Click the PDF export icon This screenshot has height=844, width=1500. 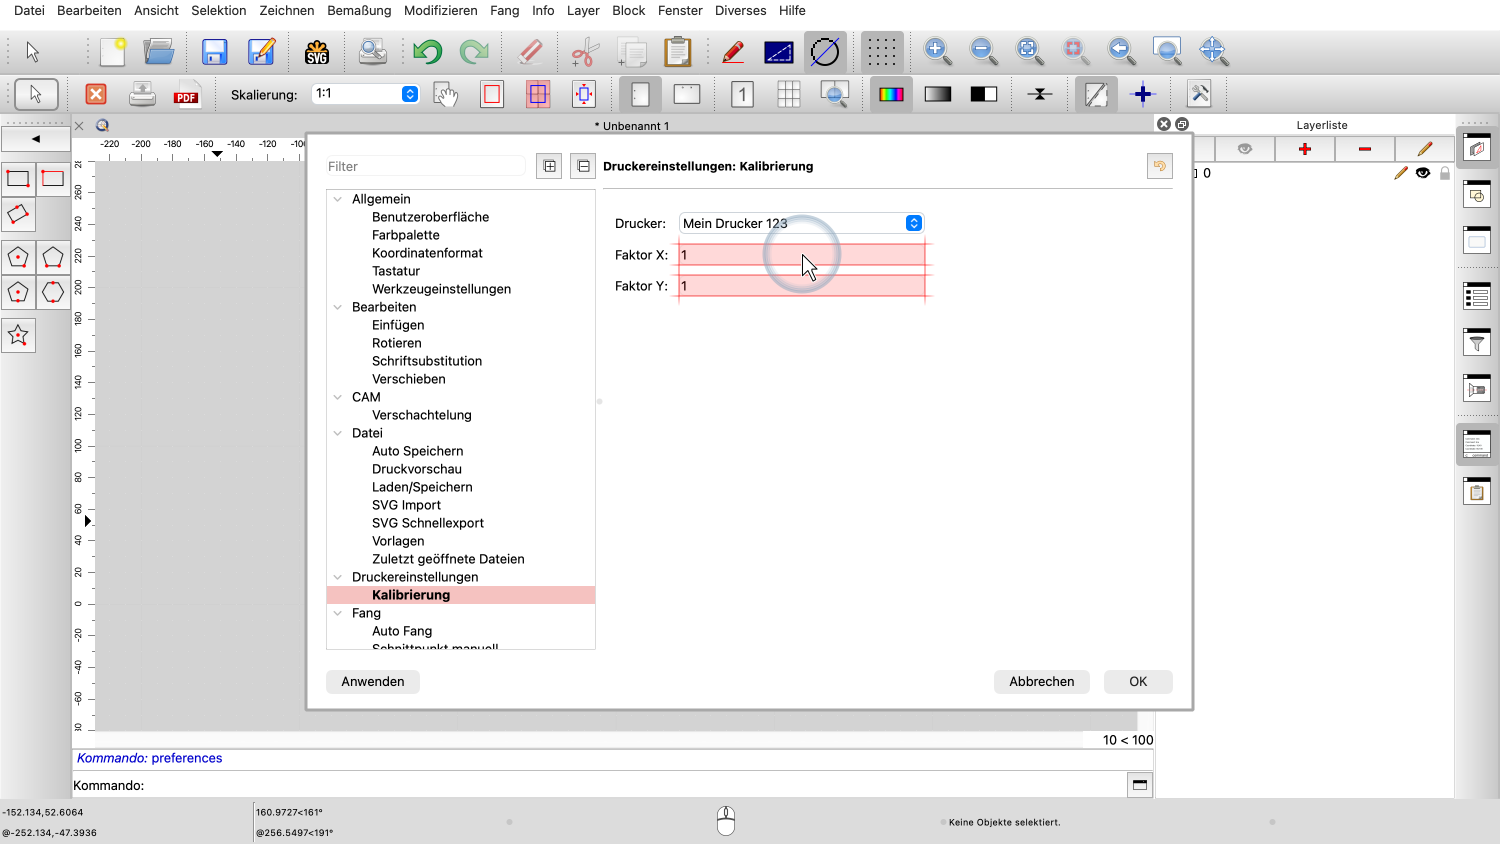coord(186,94)
